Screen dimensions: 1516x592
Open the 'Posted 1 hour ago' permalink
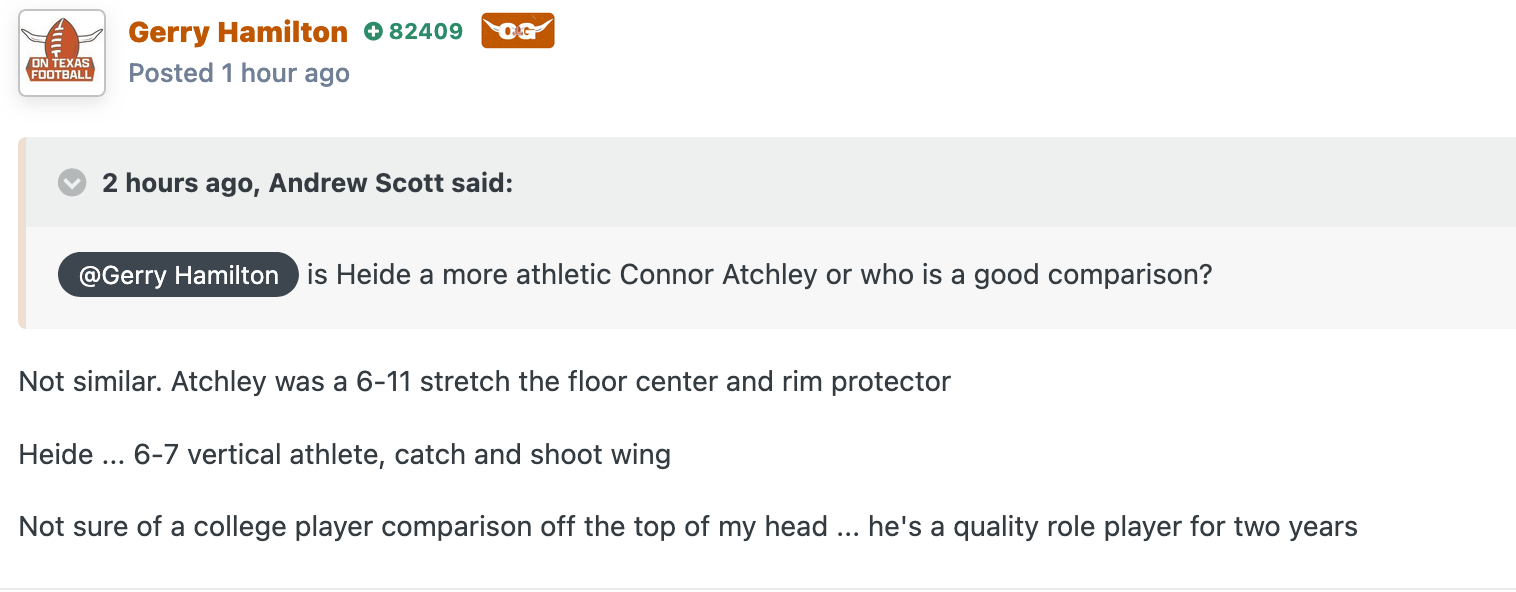coord(239,73)
